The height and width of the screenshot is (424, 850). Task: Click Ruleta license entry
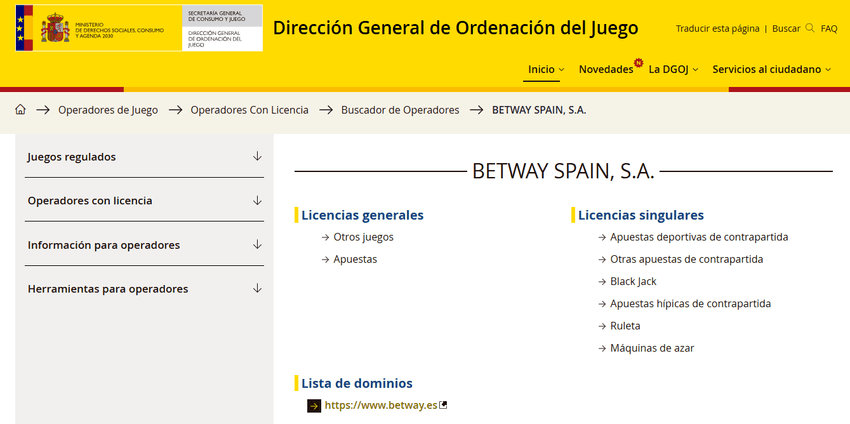click(625, 326)
